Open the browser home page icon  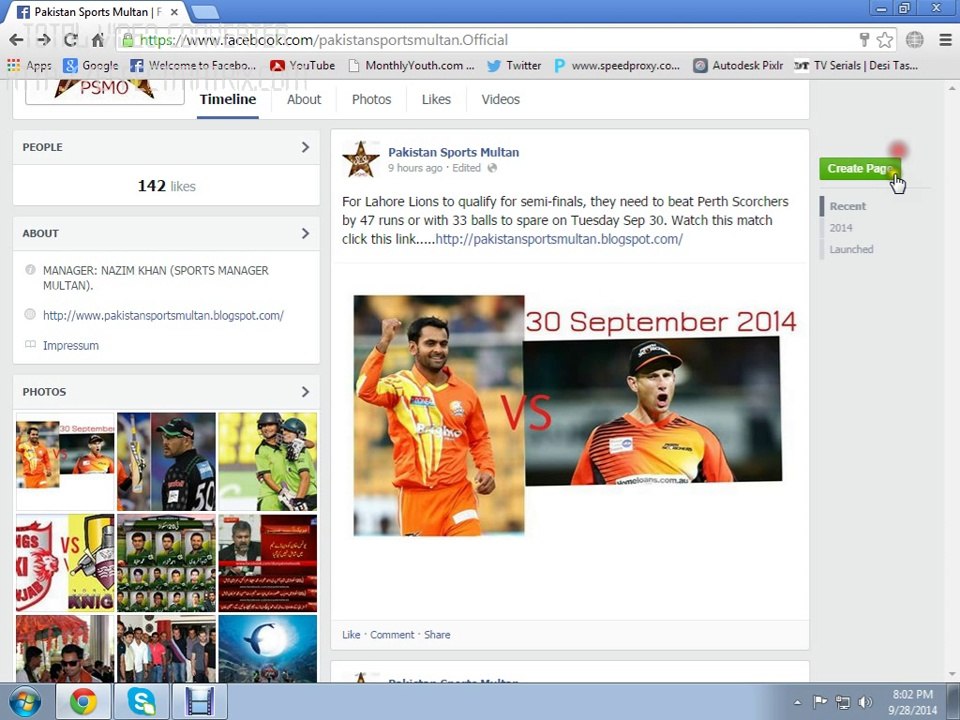(x=97, y=40)
